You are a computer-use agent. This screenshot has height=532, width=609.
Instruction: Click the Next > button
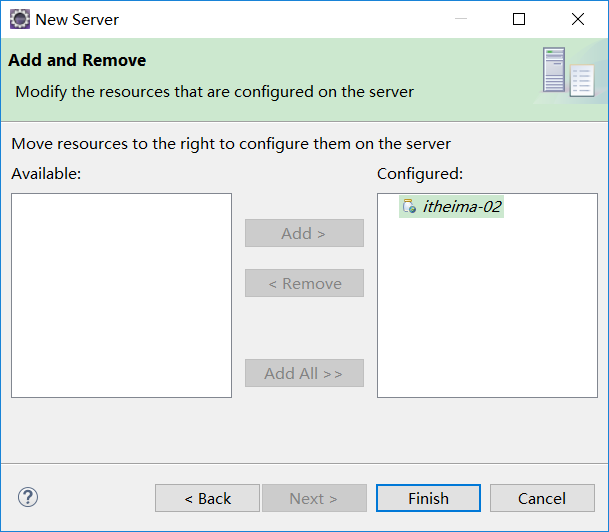(x=313, y=498)
